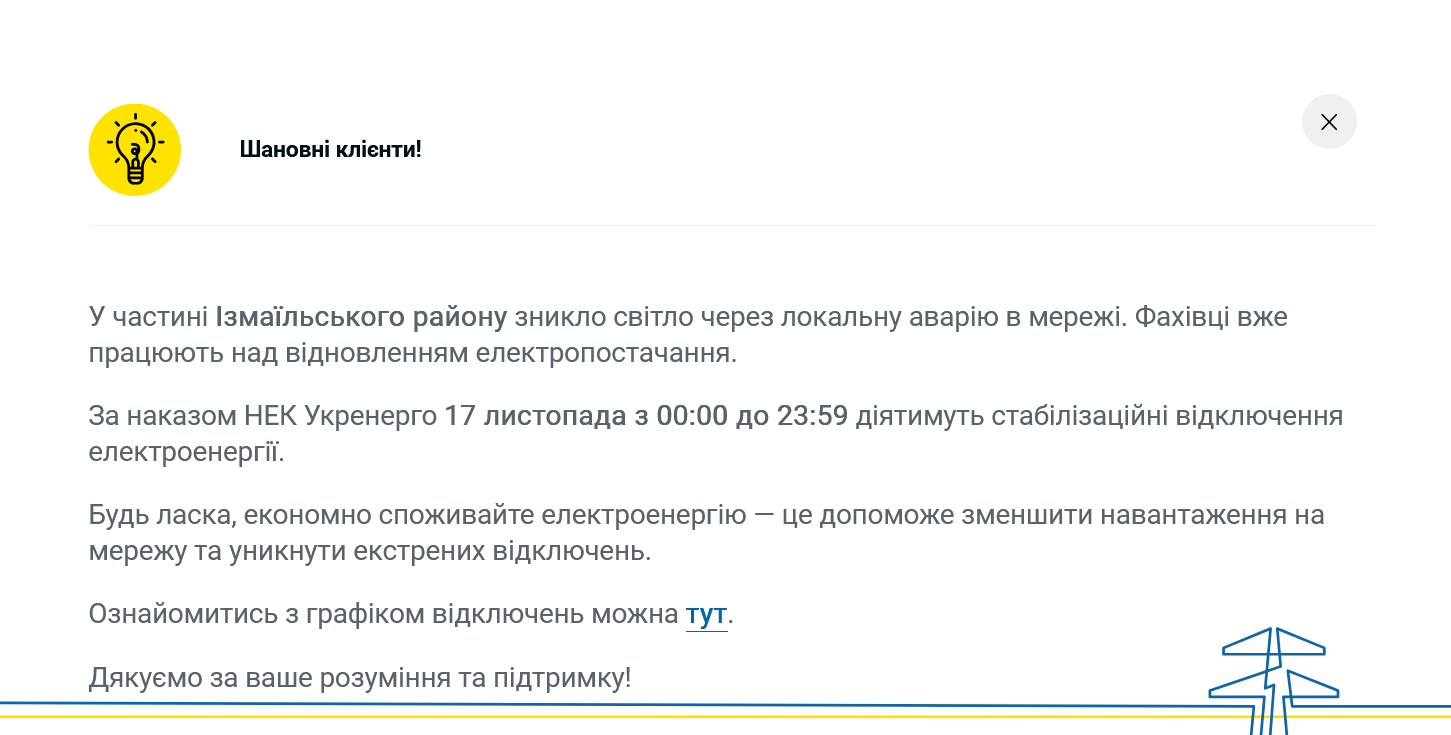Click the Дякуємо за ваше розуміння line
The height and width of the screenshot is (735, 1451).
coord(360,676)
